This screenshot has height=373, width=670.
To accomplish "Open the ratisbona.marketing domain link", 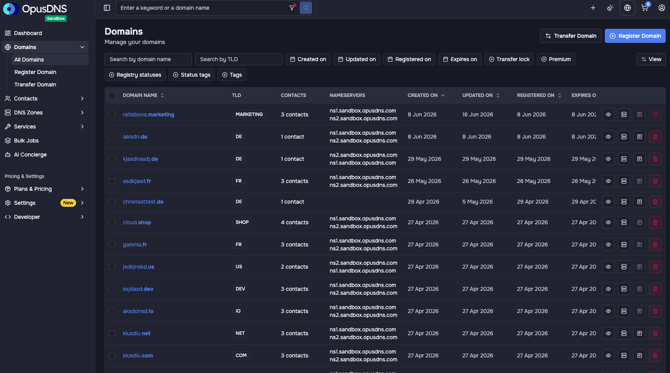I will pyautogui.click(x=148, y=115).
